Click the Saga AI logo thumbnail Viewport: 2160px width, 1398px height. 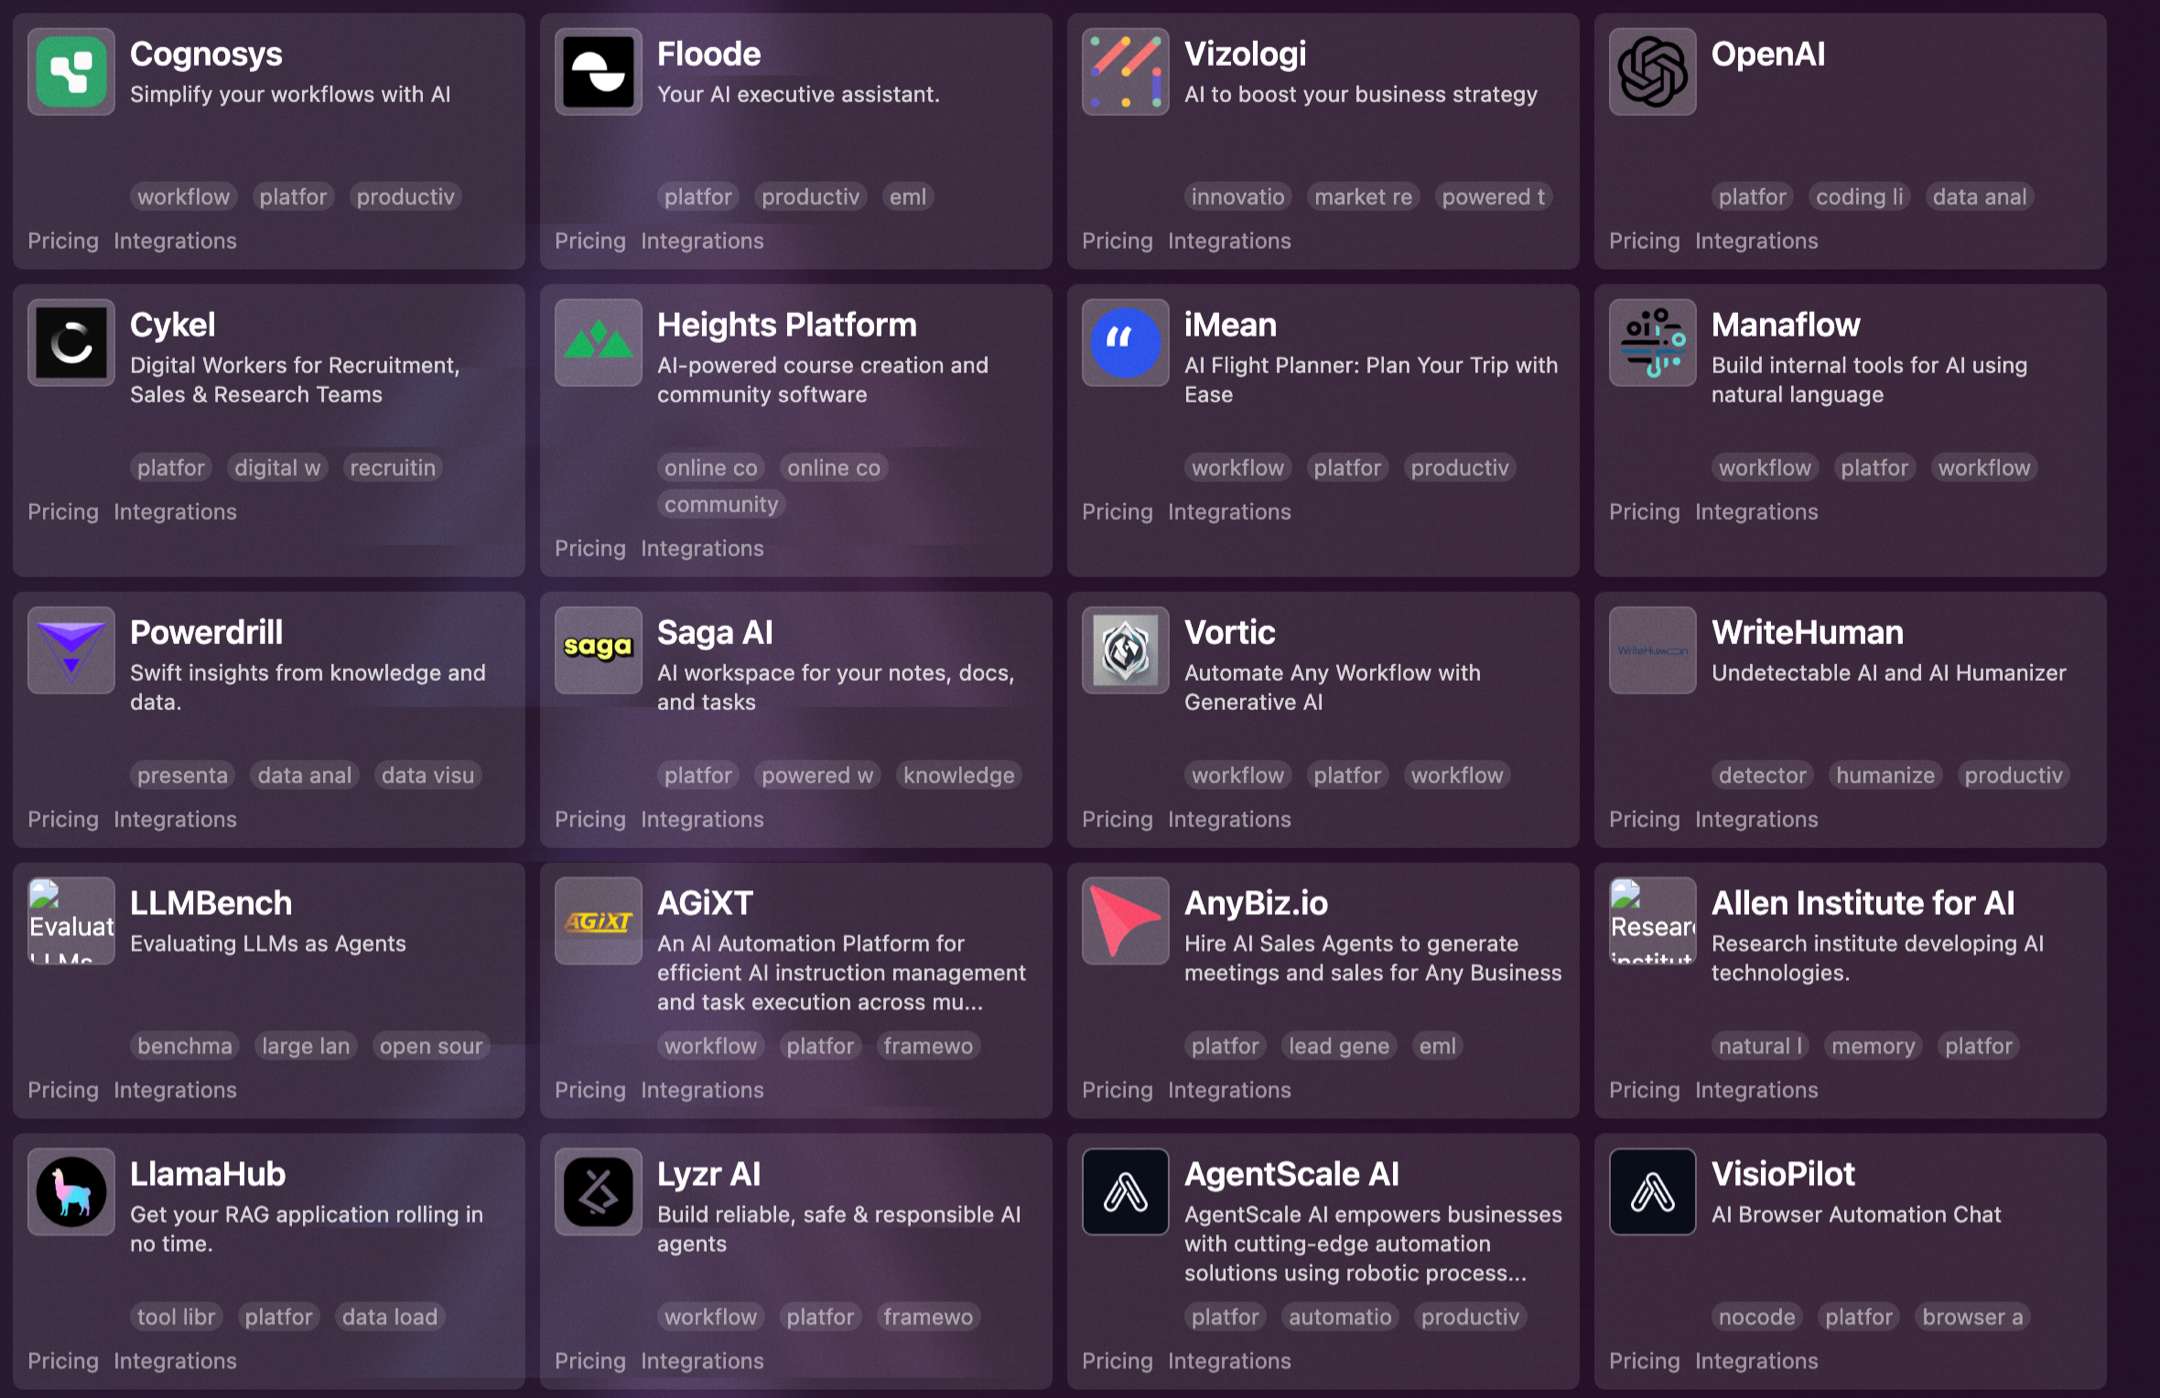598,649
